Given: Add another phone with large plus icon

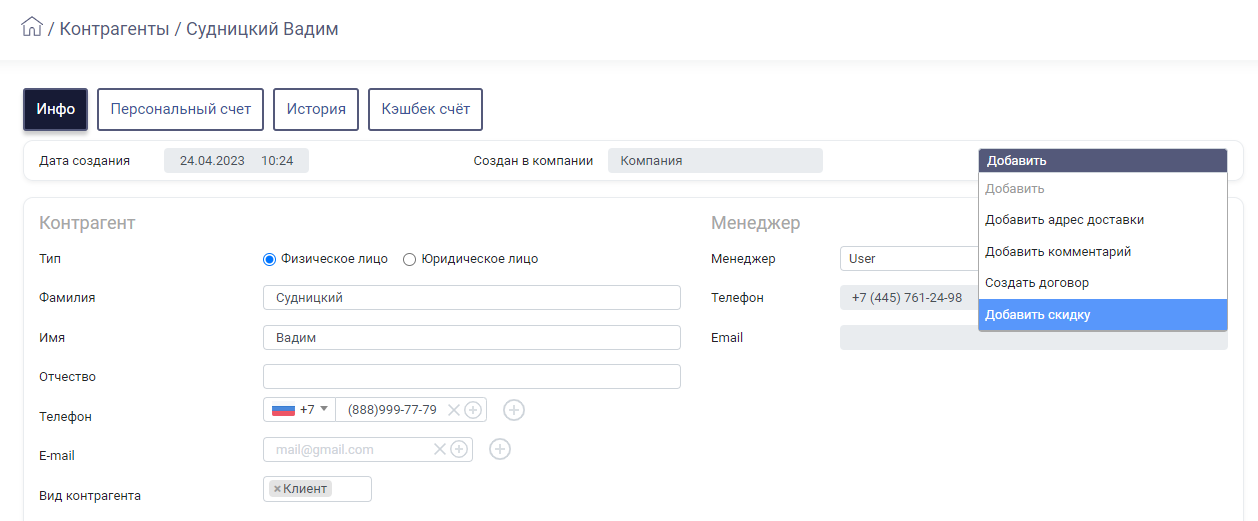Looking at the screenshot, I should 514,409.
